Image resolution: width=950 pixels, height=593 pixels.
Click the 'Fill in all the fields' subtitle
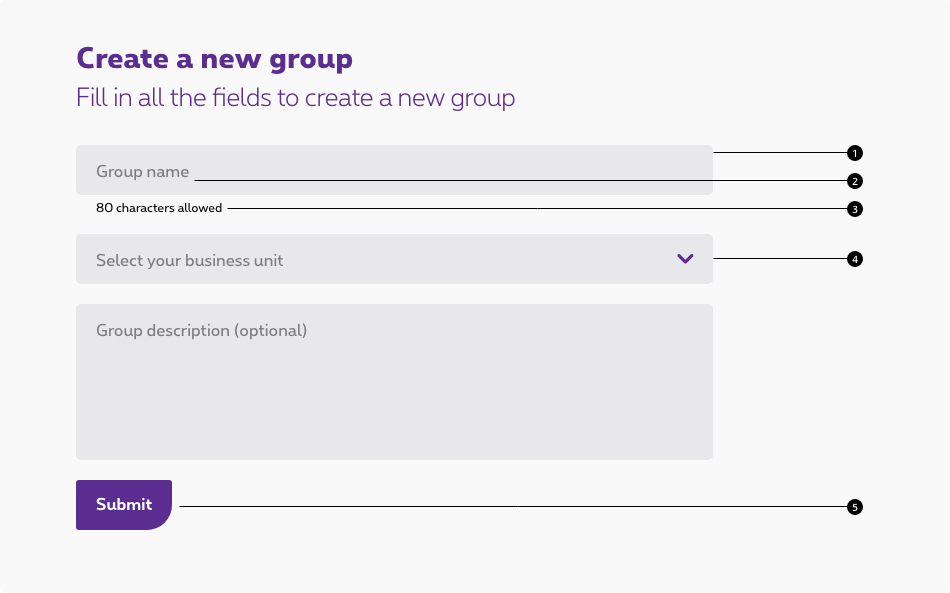295,98
